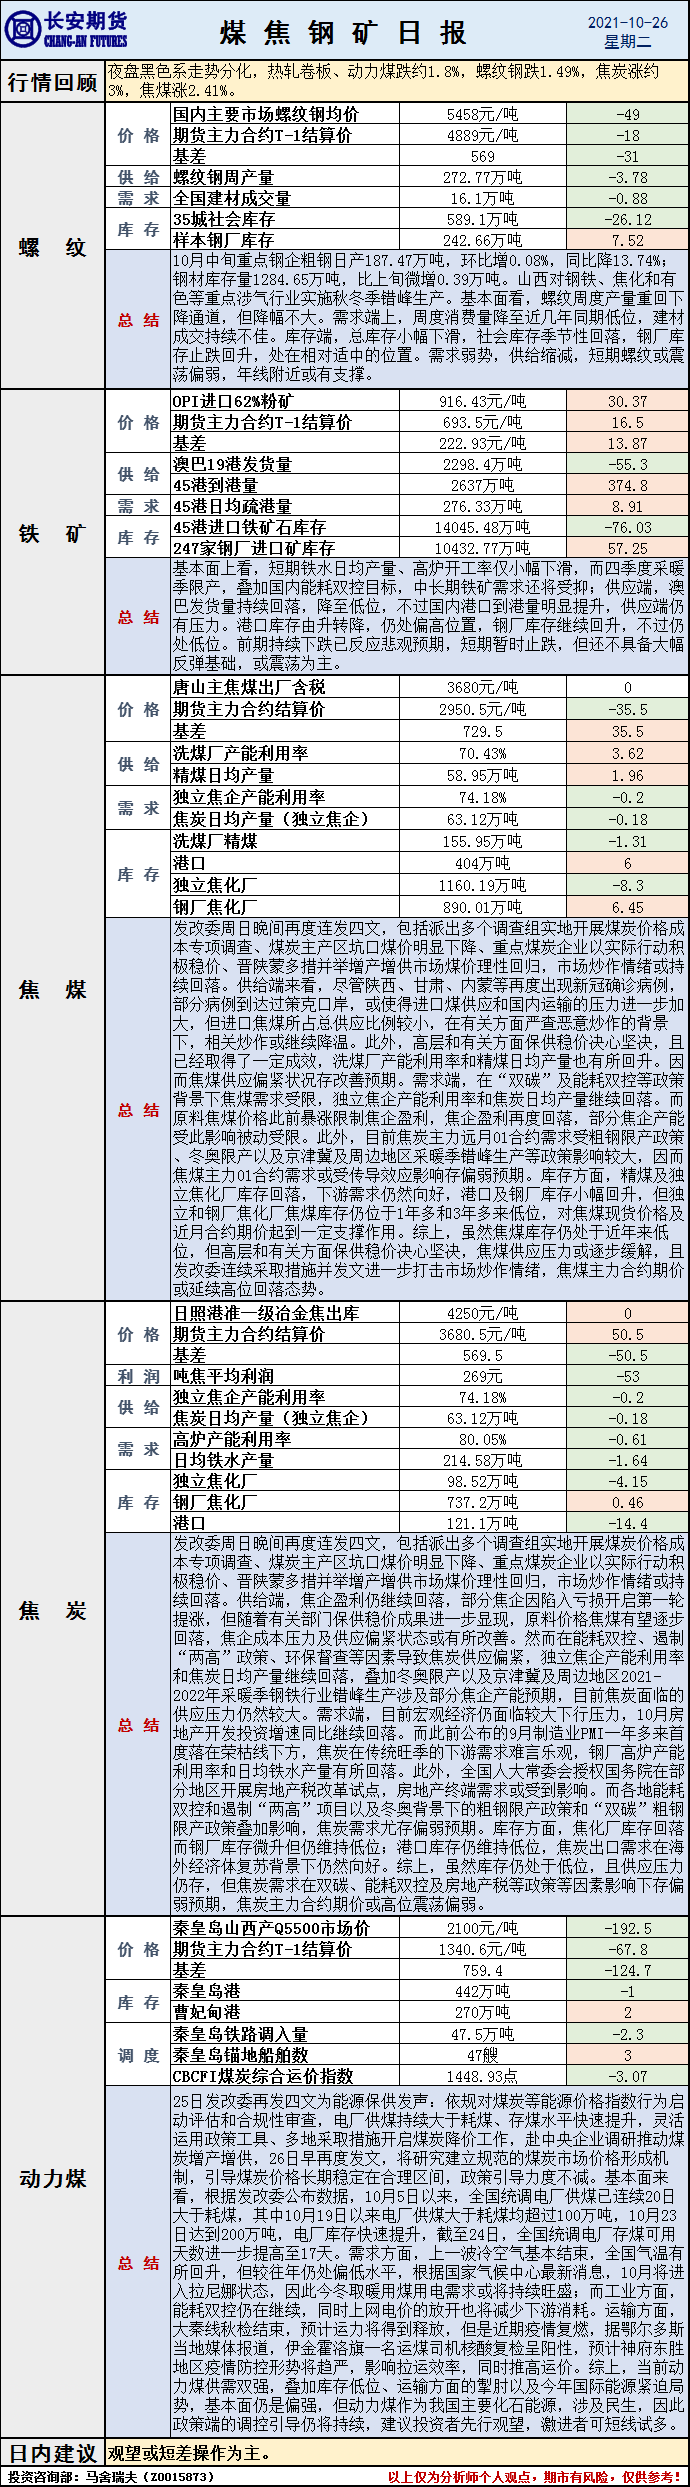The width and height of the screenshot is (690, 2487).
Task: Click the 日照港准一级冶金焦出库 row label
Action: (265, 1313)
